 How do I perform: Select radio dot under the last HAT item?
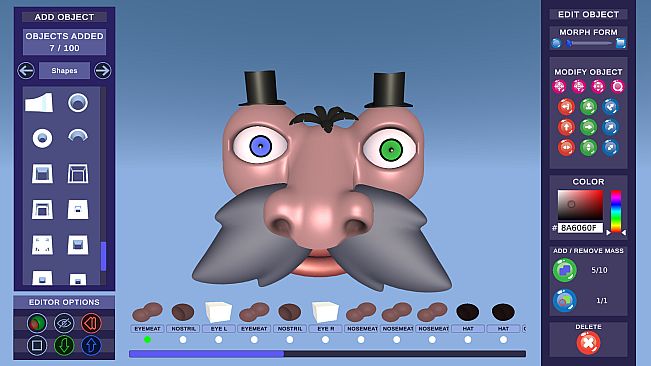click(503, 339)
